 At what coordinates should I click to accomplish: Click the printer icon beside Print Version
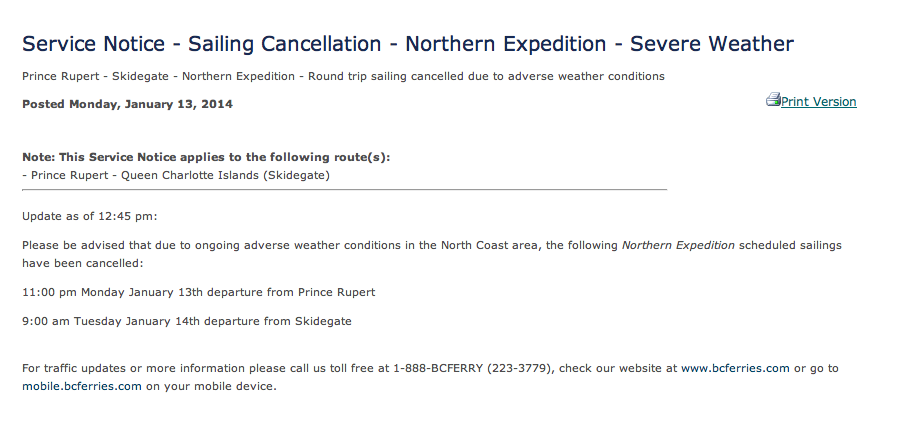773,99
